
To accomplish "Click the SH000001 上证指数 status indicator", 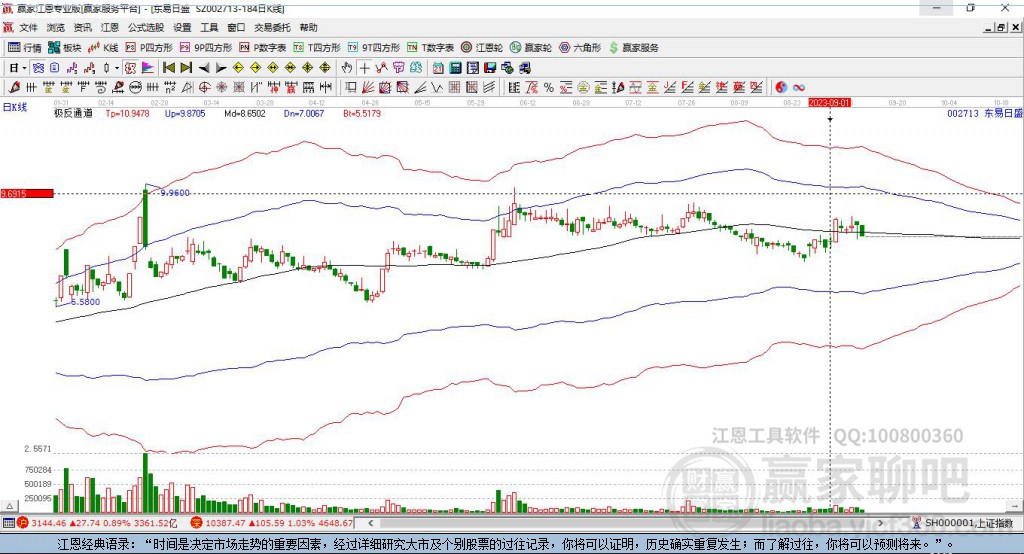I will click(x=963, y=523).
